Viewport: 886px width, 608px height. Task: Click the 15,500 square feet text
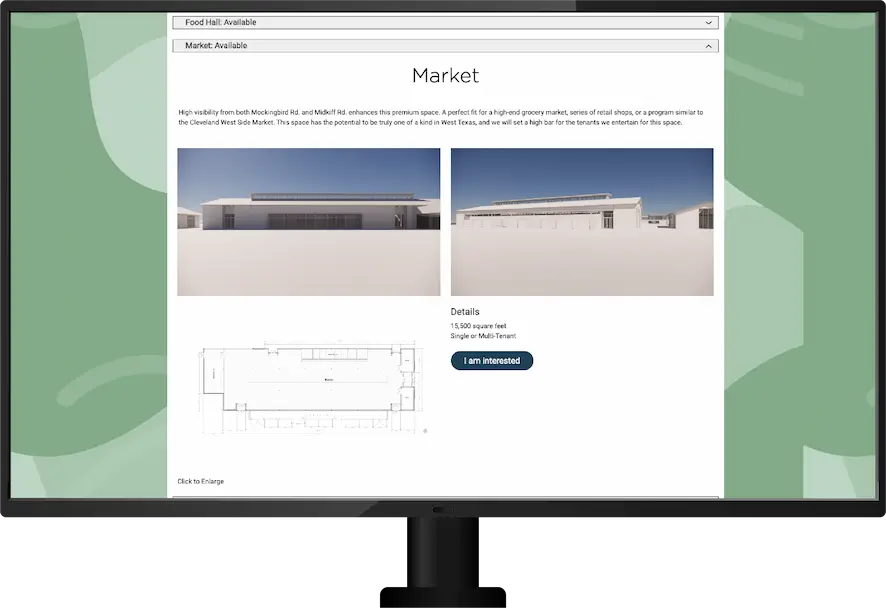click(480, 325)
